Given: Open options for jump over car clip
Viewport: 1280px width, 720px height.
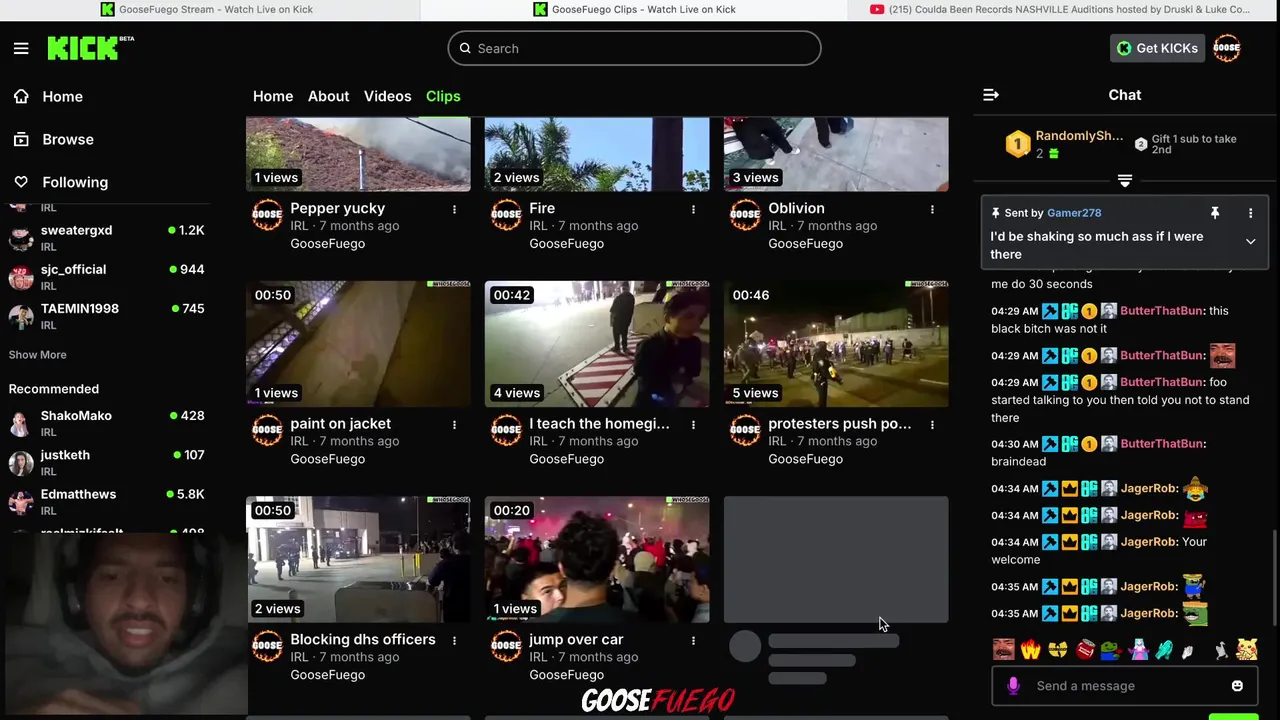Looking at the screenshot, I should pos(693,640).
